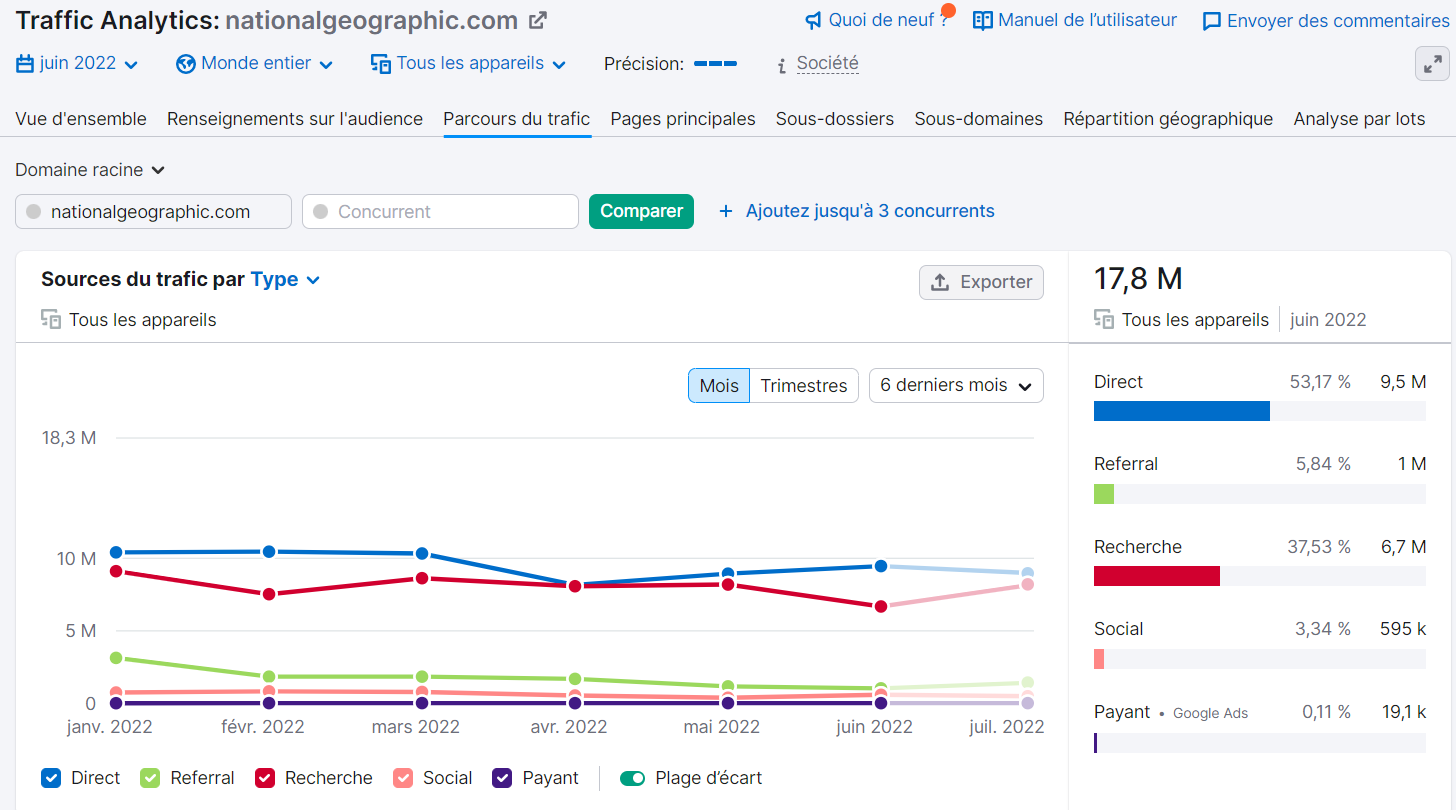Open the Tous les appareils device dropdown
This screenshot has width=1456, height=810.
[468, 64]
